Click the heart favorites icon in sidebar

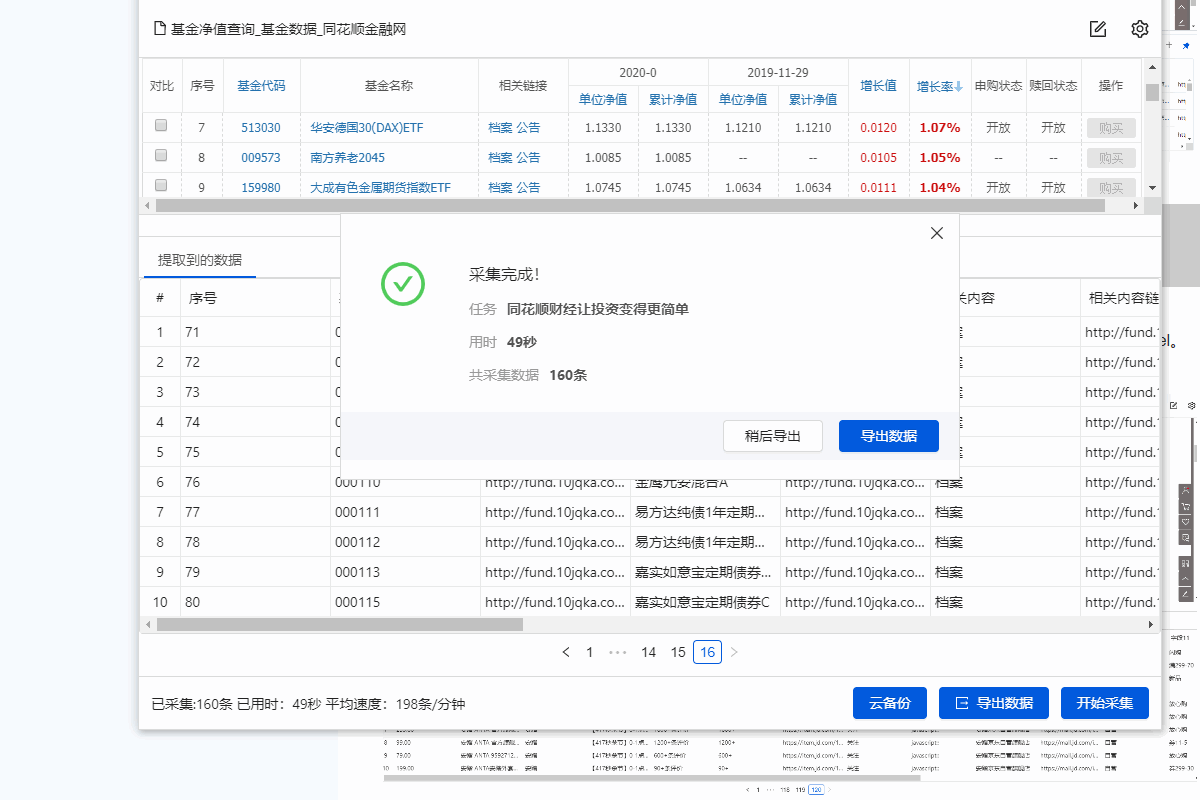(1186, 521)
